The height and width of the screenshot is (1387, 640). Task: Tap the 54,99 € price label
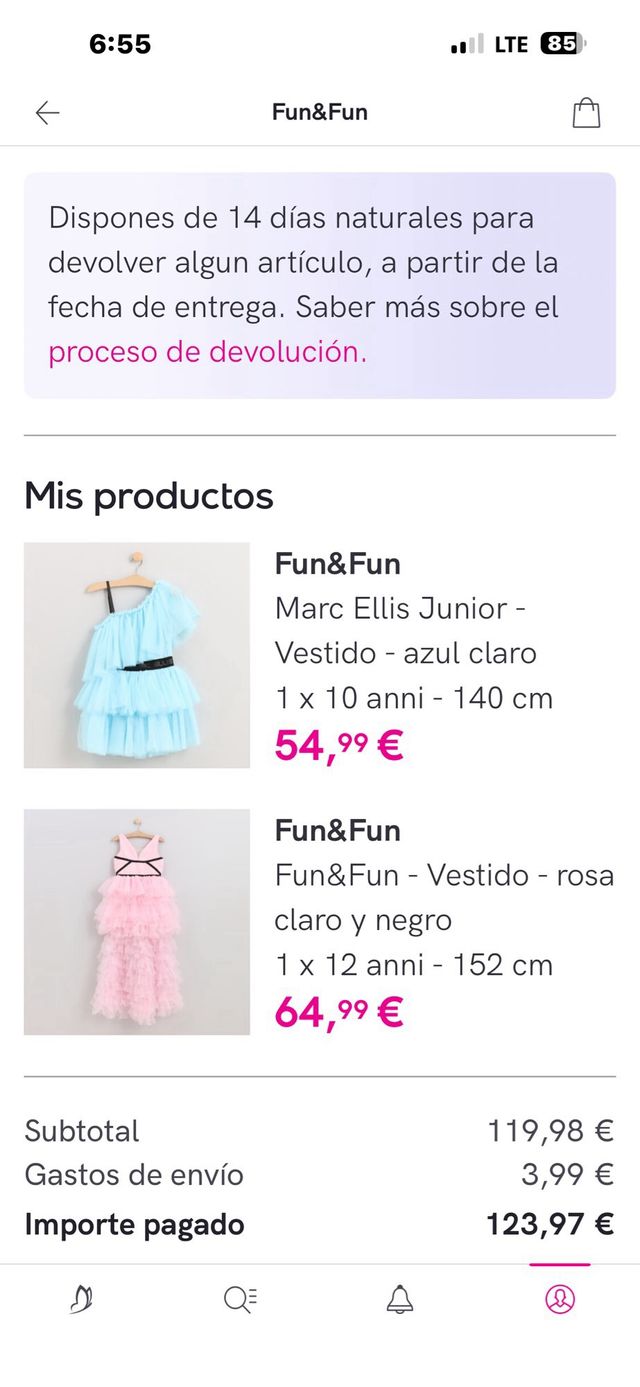click(x=337, y=745)
